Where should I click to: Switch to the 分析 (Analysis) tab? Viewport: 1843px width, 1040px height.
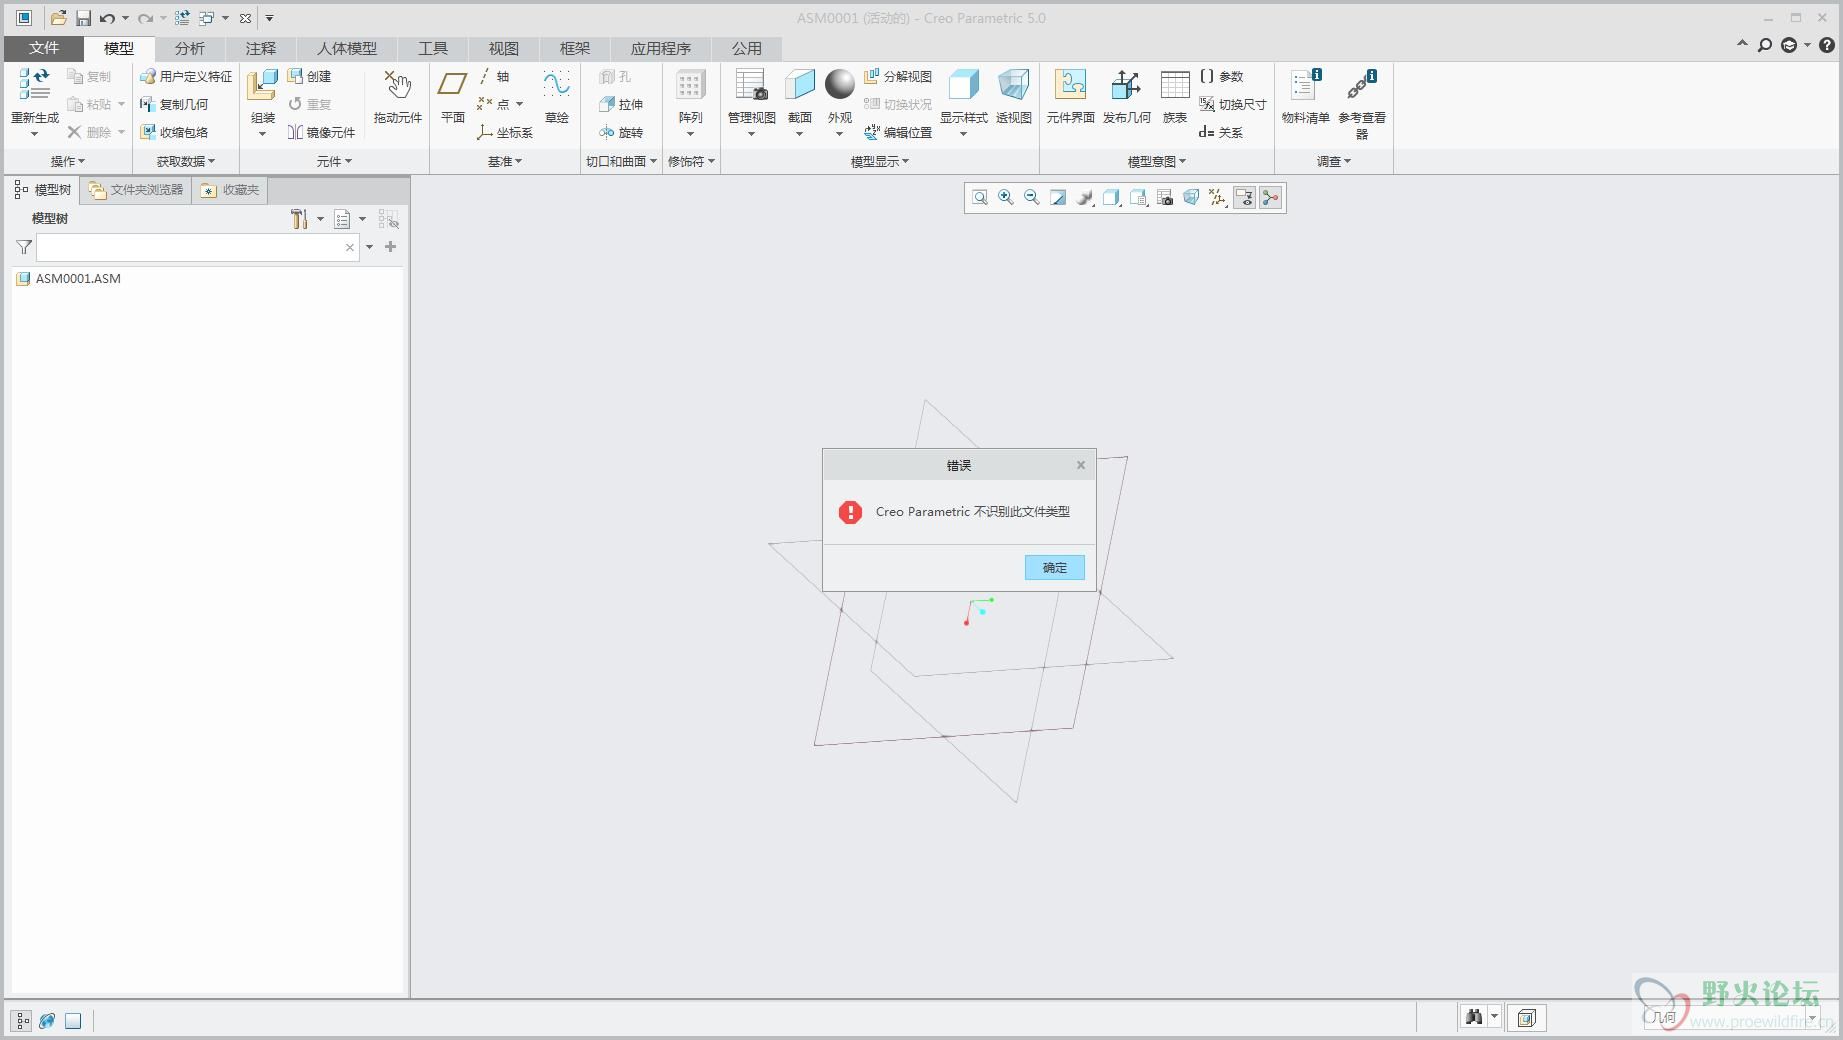point(189,48)
